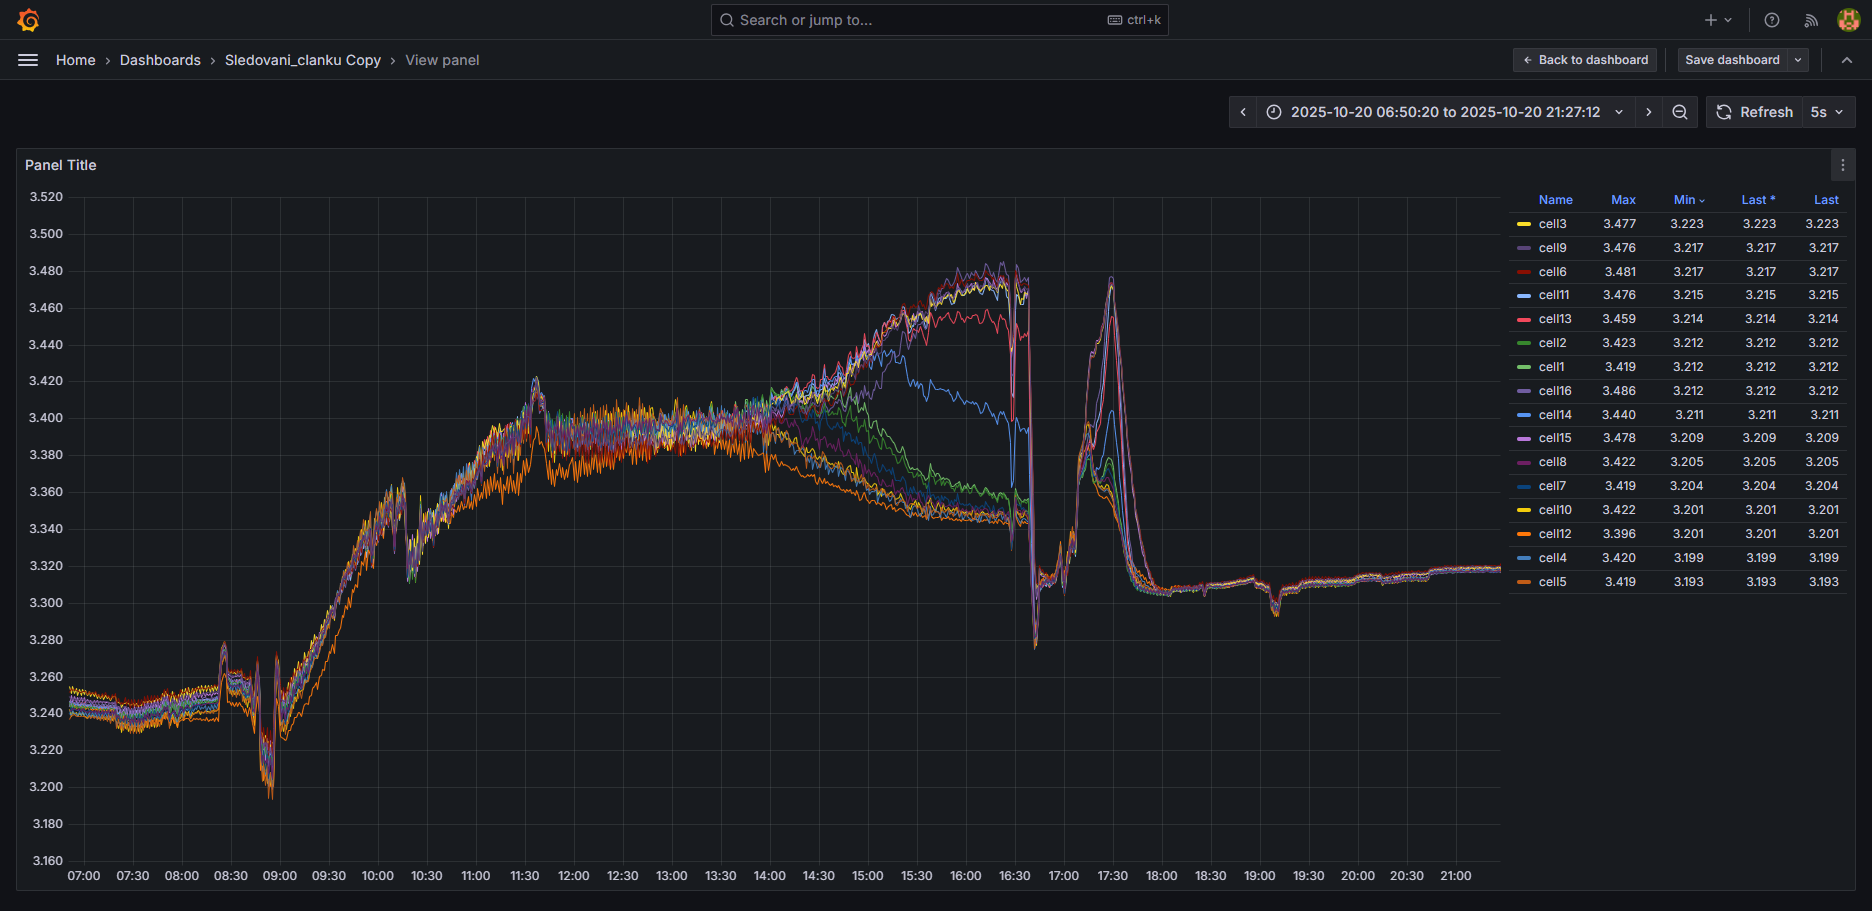Open Sledovani_clanku Copy breadcrumb
Screen dimensions: 1872x911
point(302,60)
